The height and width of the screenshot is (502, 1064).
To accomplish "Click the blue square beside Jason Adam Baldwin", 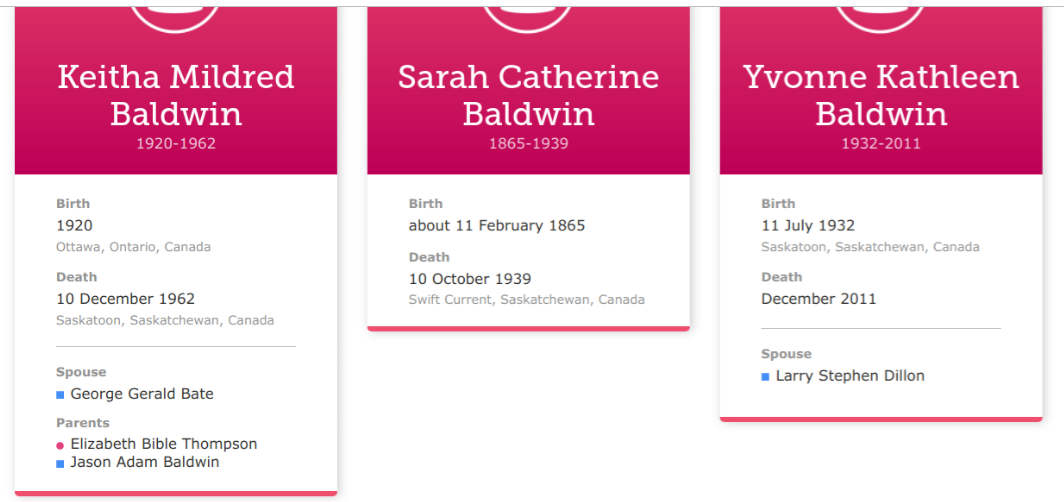I will click(60, 463).
